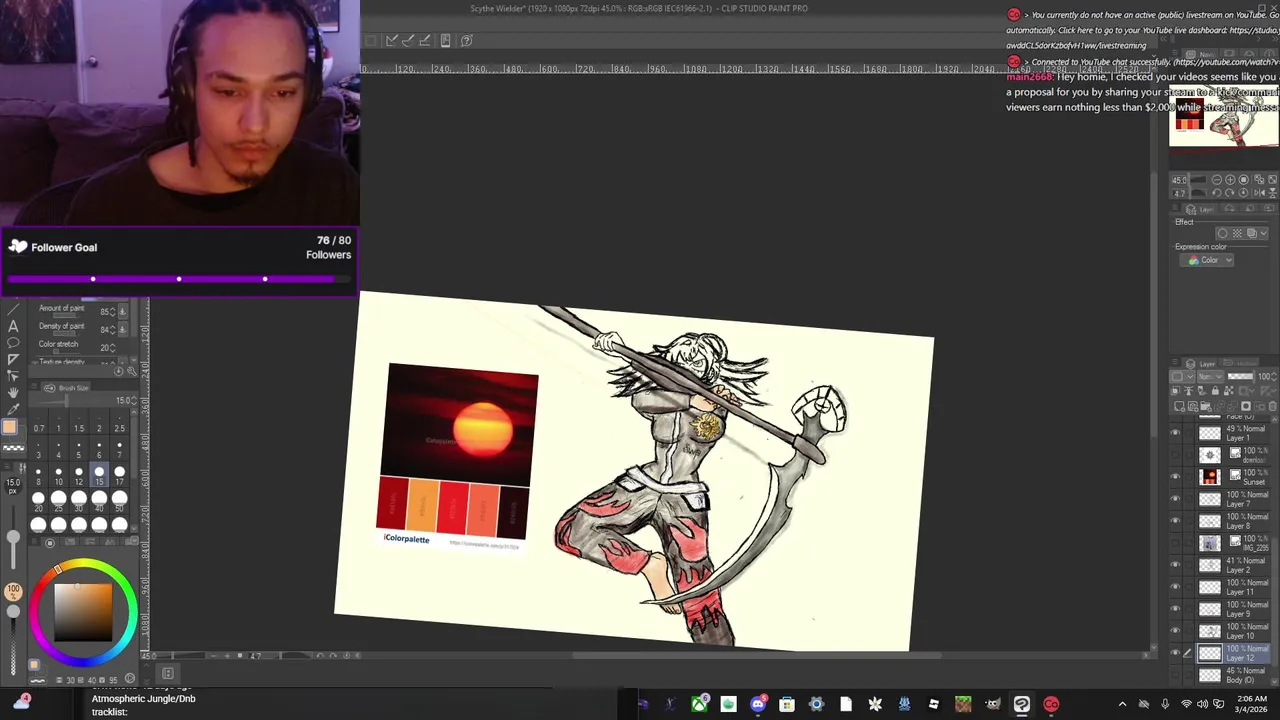
Task: Select the Body (O) layer
Action: point(1234,675)
